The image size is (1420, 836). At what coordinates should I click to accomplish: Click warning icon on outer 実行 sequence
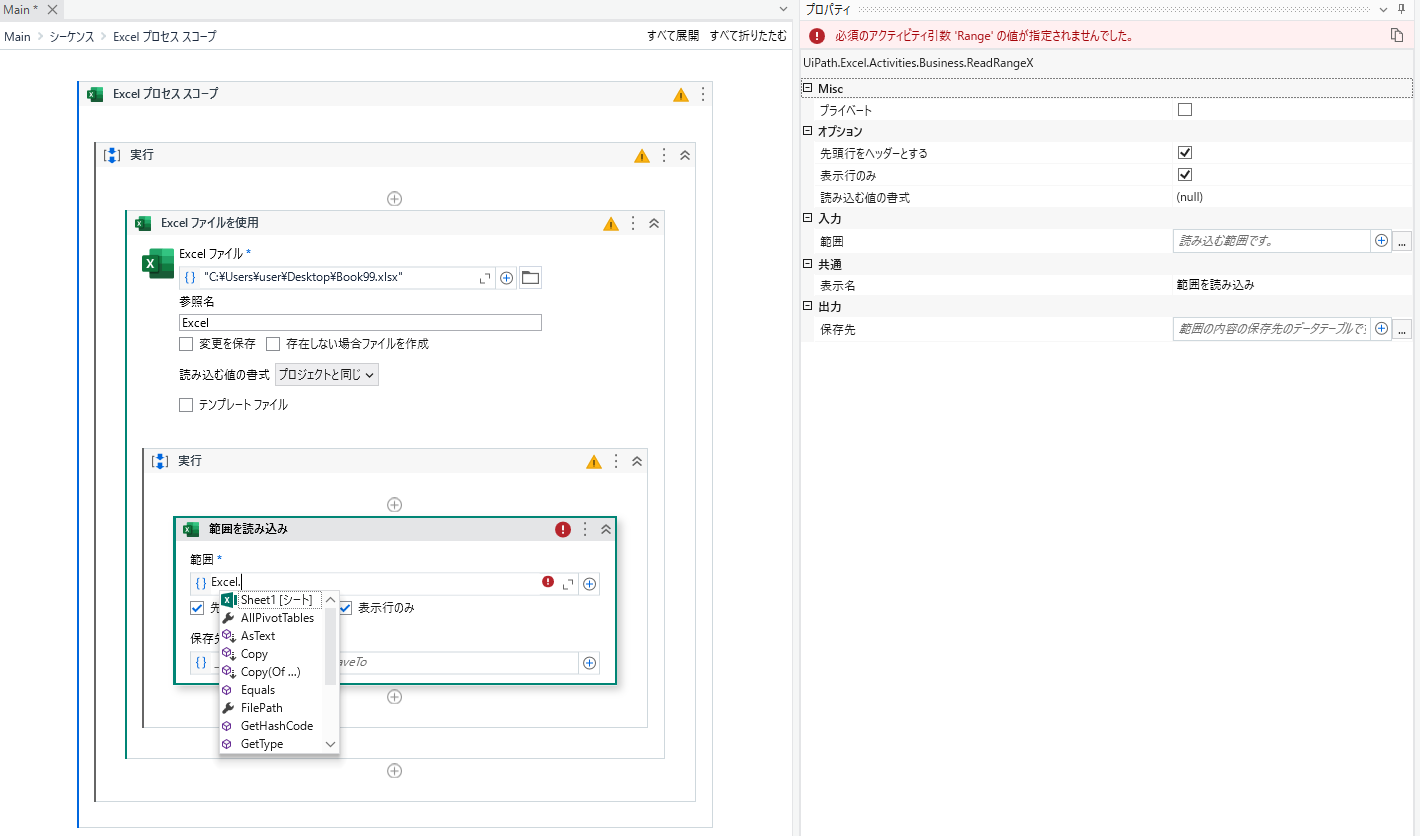(642, 156)
